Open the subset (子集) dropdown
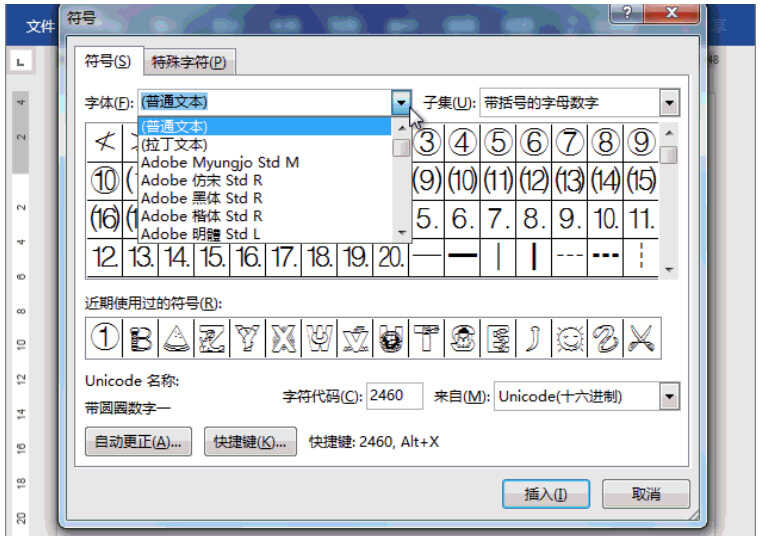 [669, 103]
